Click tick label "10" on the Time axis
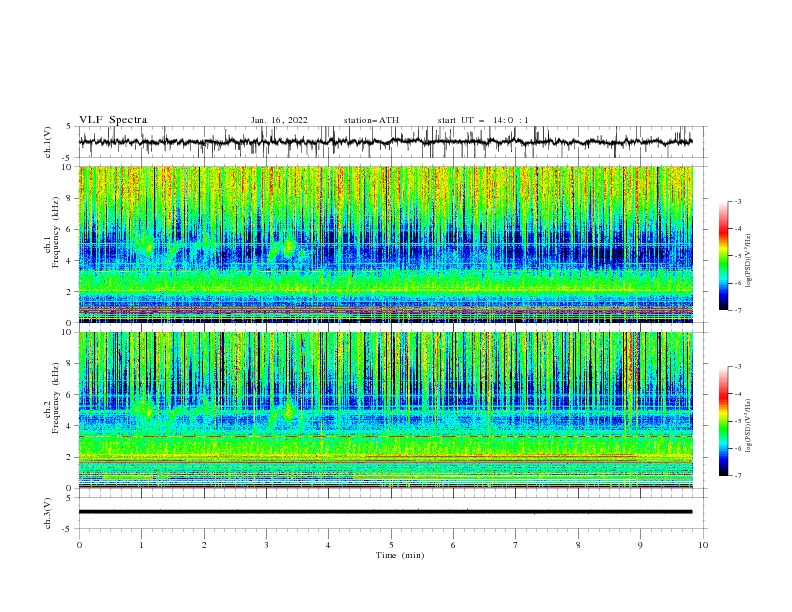This screenshot has height=612, width=792. [x=703, y=545]
